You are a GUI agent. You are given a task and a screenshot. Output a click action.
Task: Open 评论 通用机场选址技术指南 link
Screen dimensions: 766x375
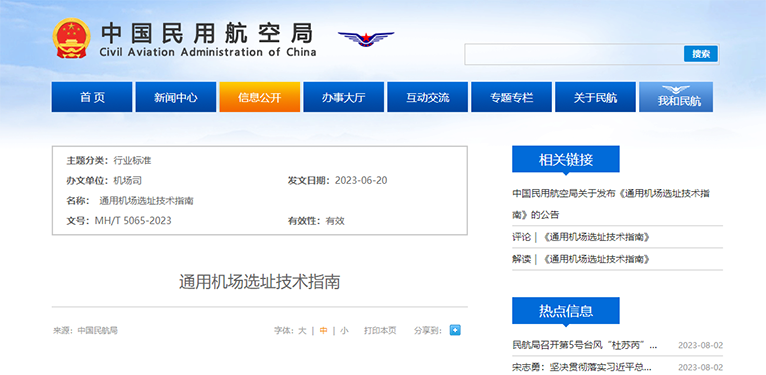[581, 237]
